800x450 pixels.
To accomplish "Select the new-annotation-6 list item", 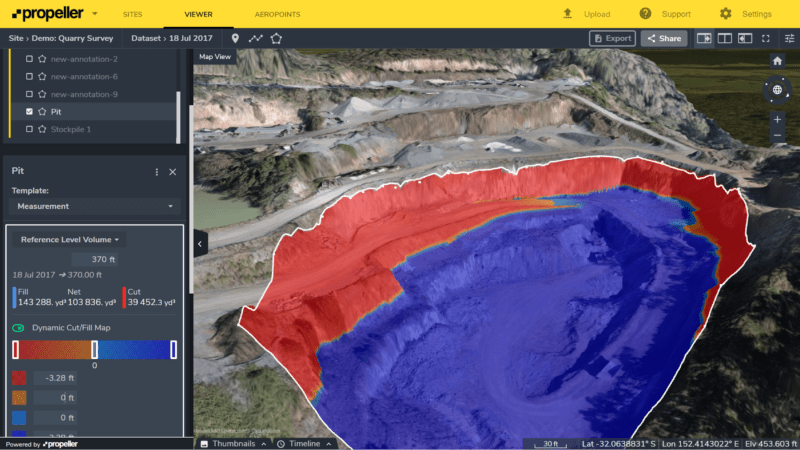I will 93,77.
